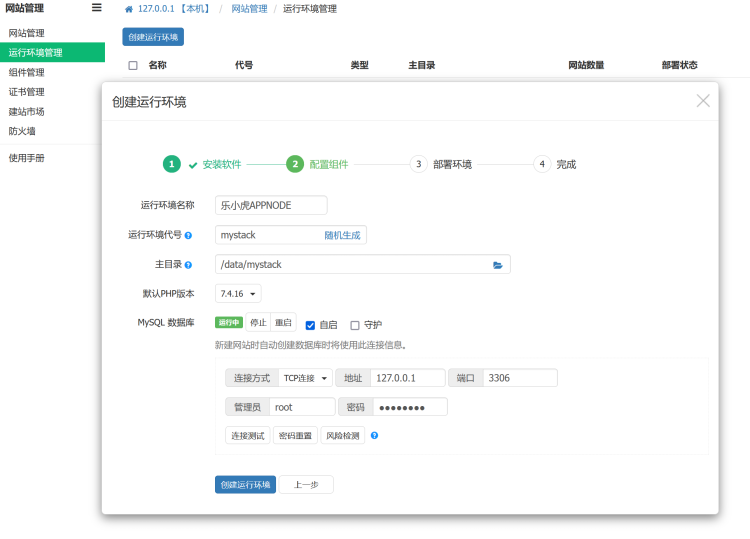This screenshot has height=539, width=750.
Task: Open 组件管理 in the sidebar
Action: coord(26,72)
